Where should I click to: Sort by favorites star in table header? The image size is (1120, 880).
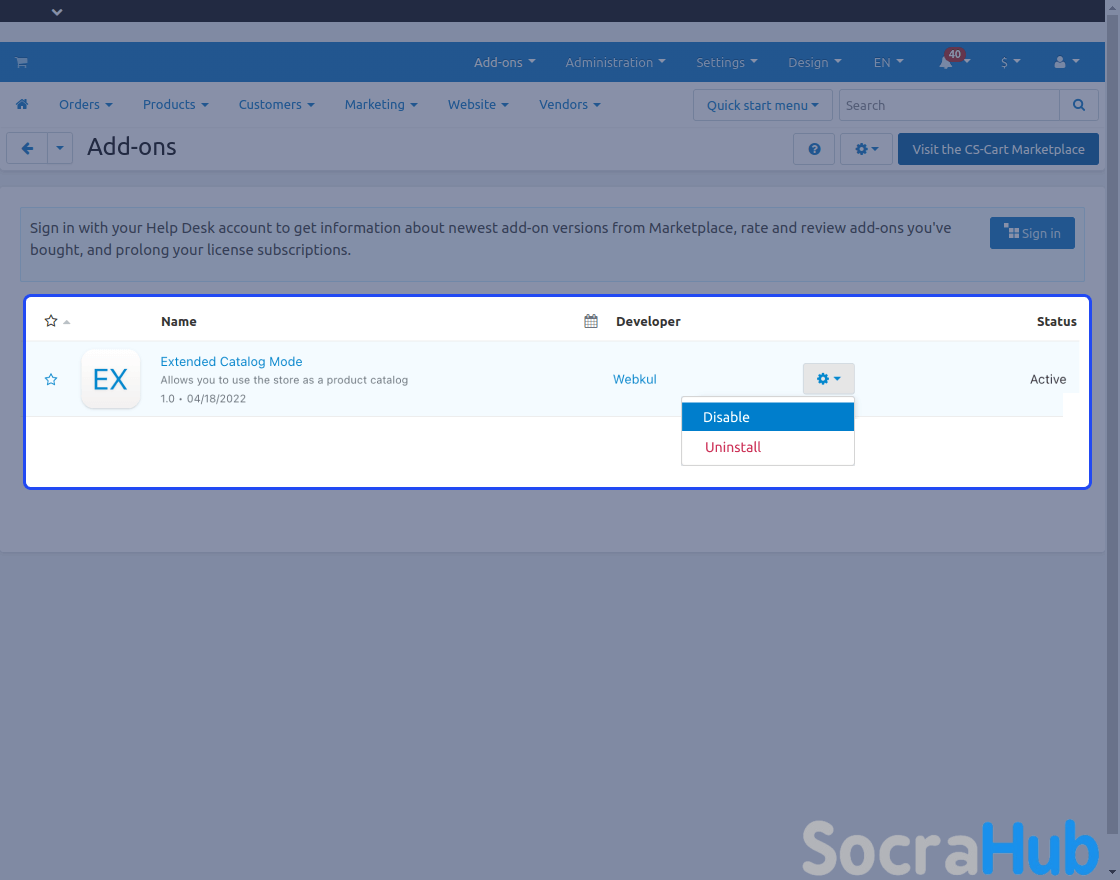click(x=51, y=321)
